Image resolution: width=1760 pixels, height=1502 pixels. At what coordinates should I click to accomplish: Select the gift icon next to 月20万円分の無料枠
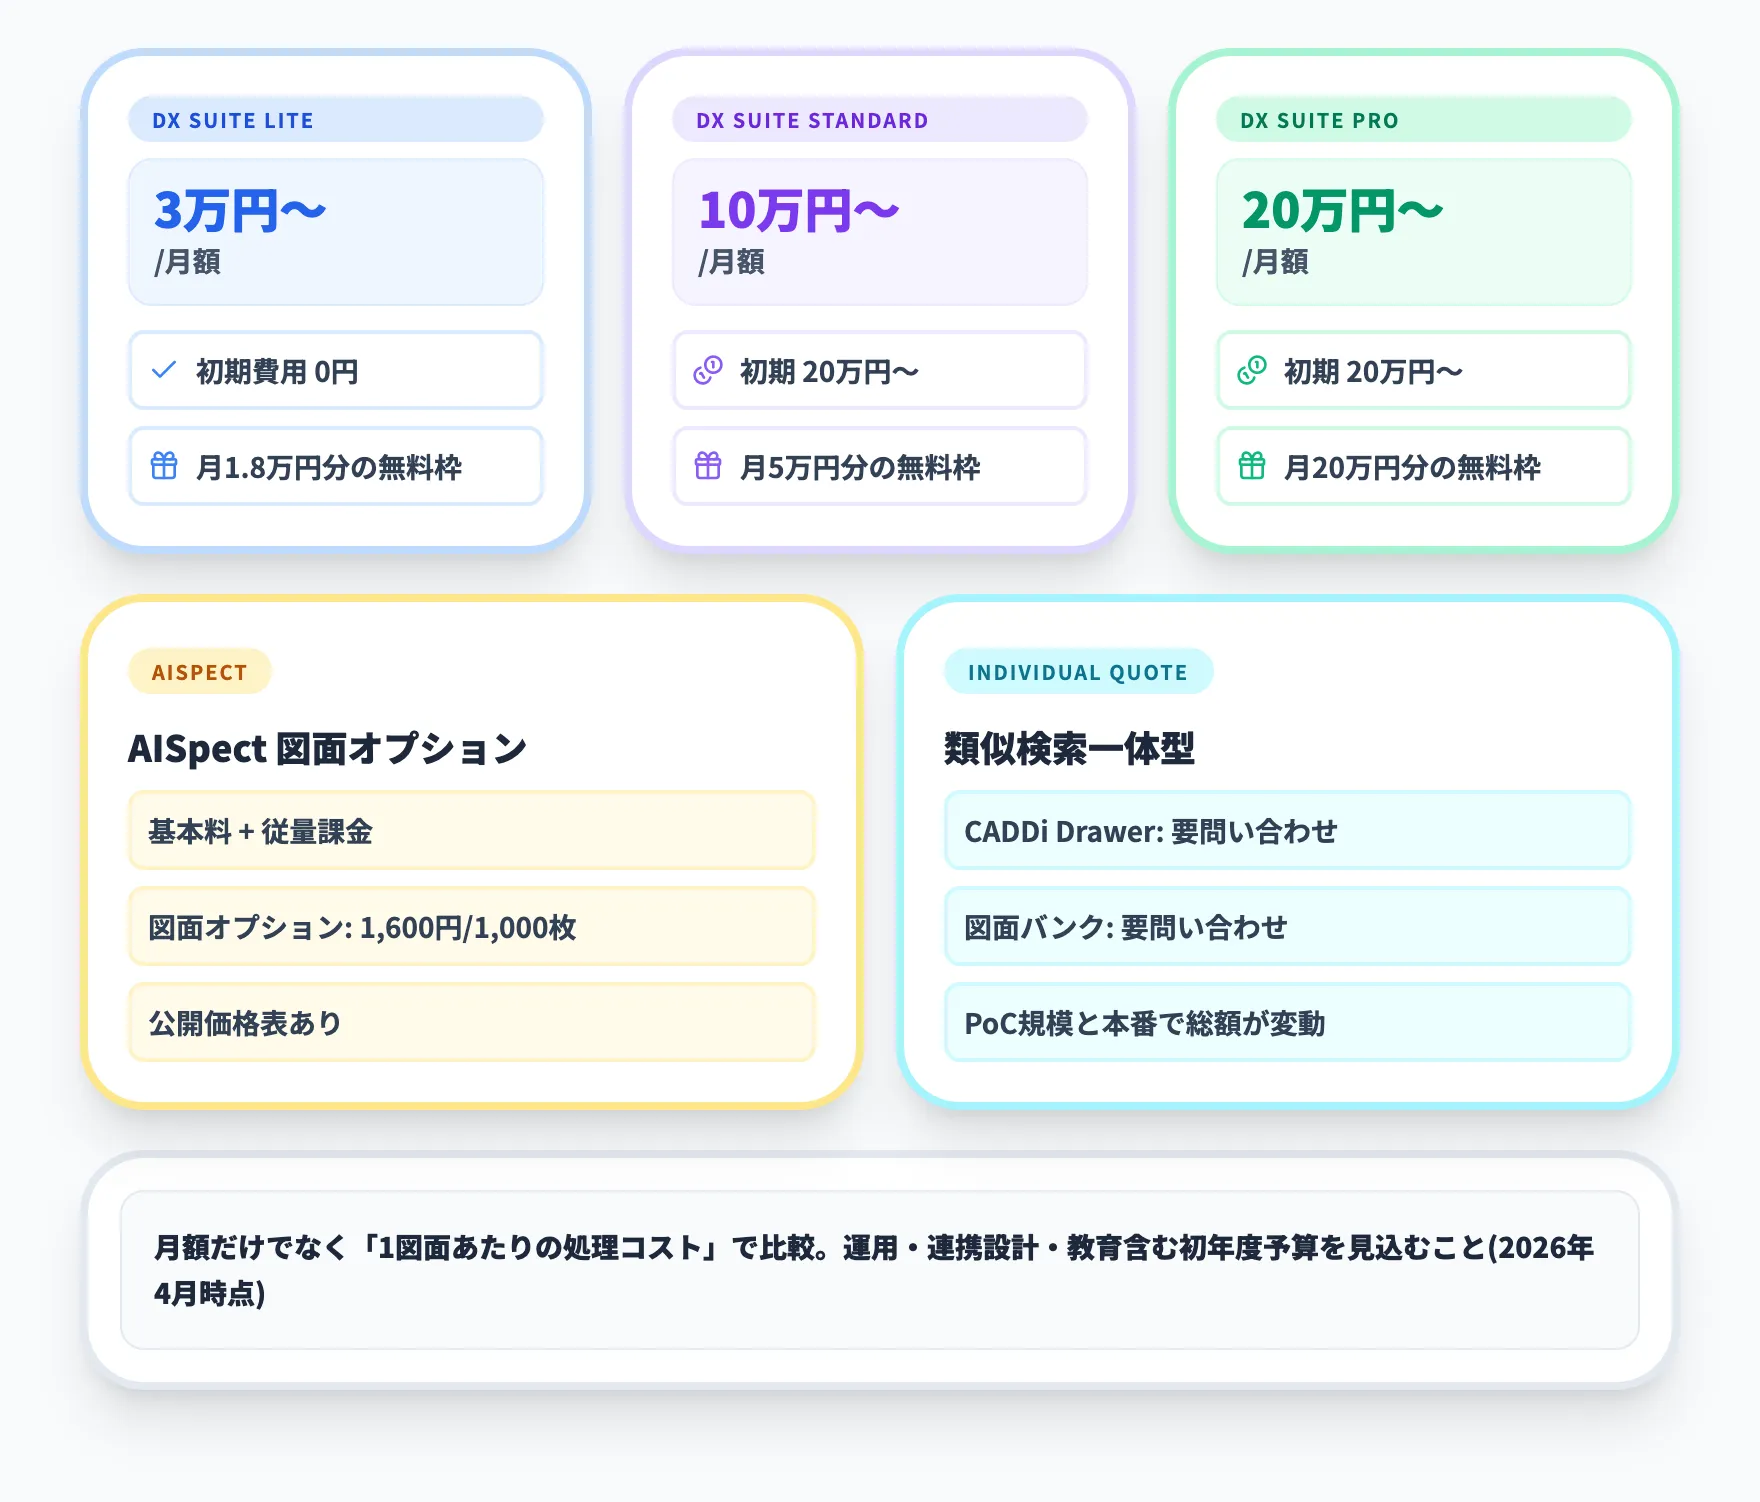coord(1251,467)
